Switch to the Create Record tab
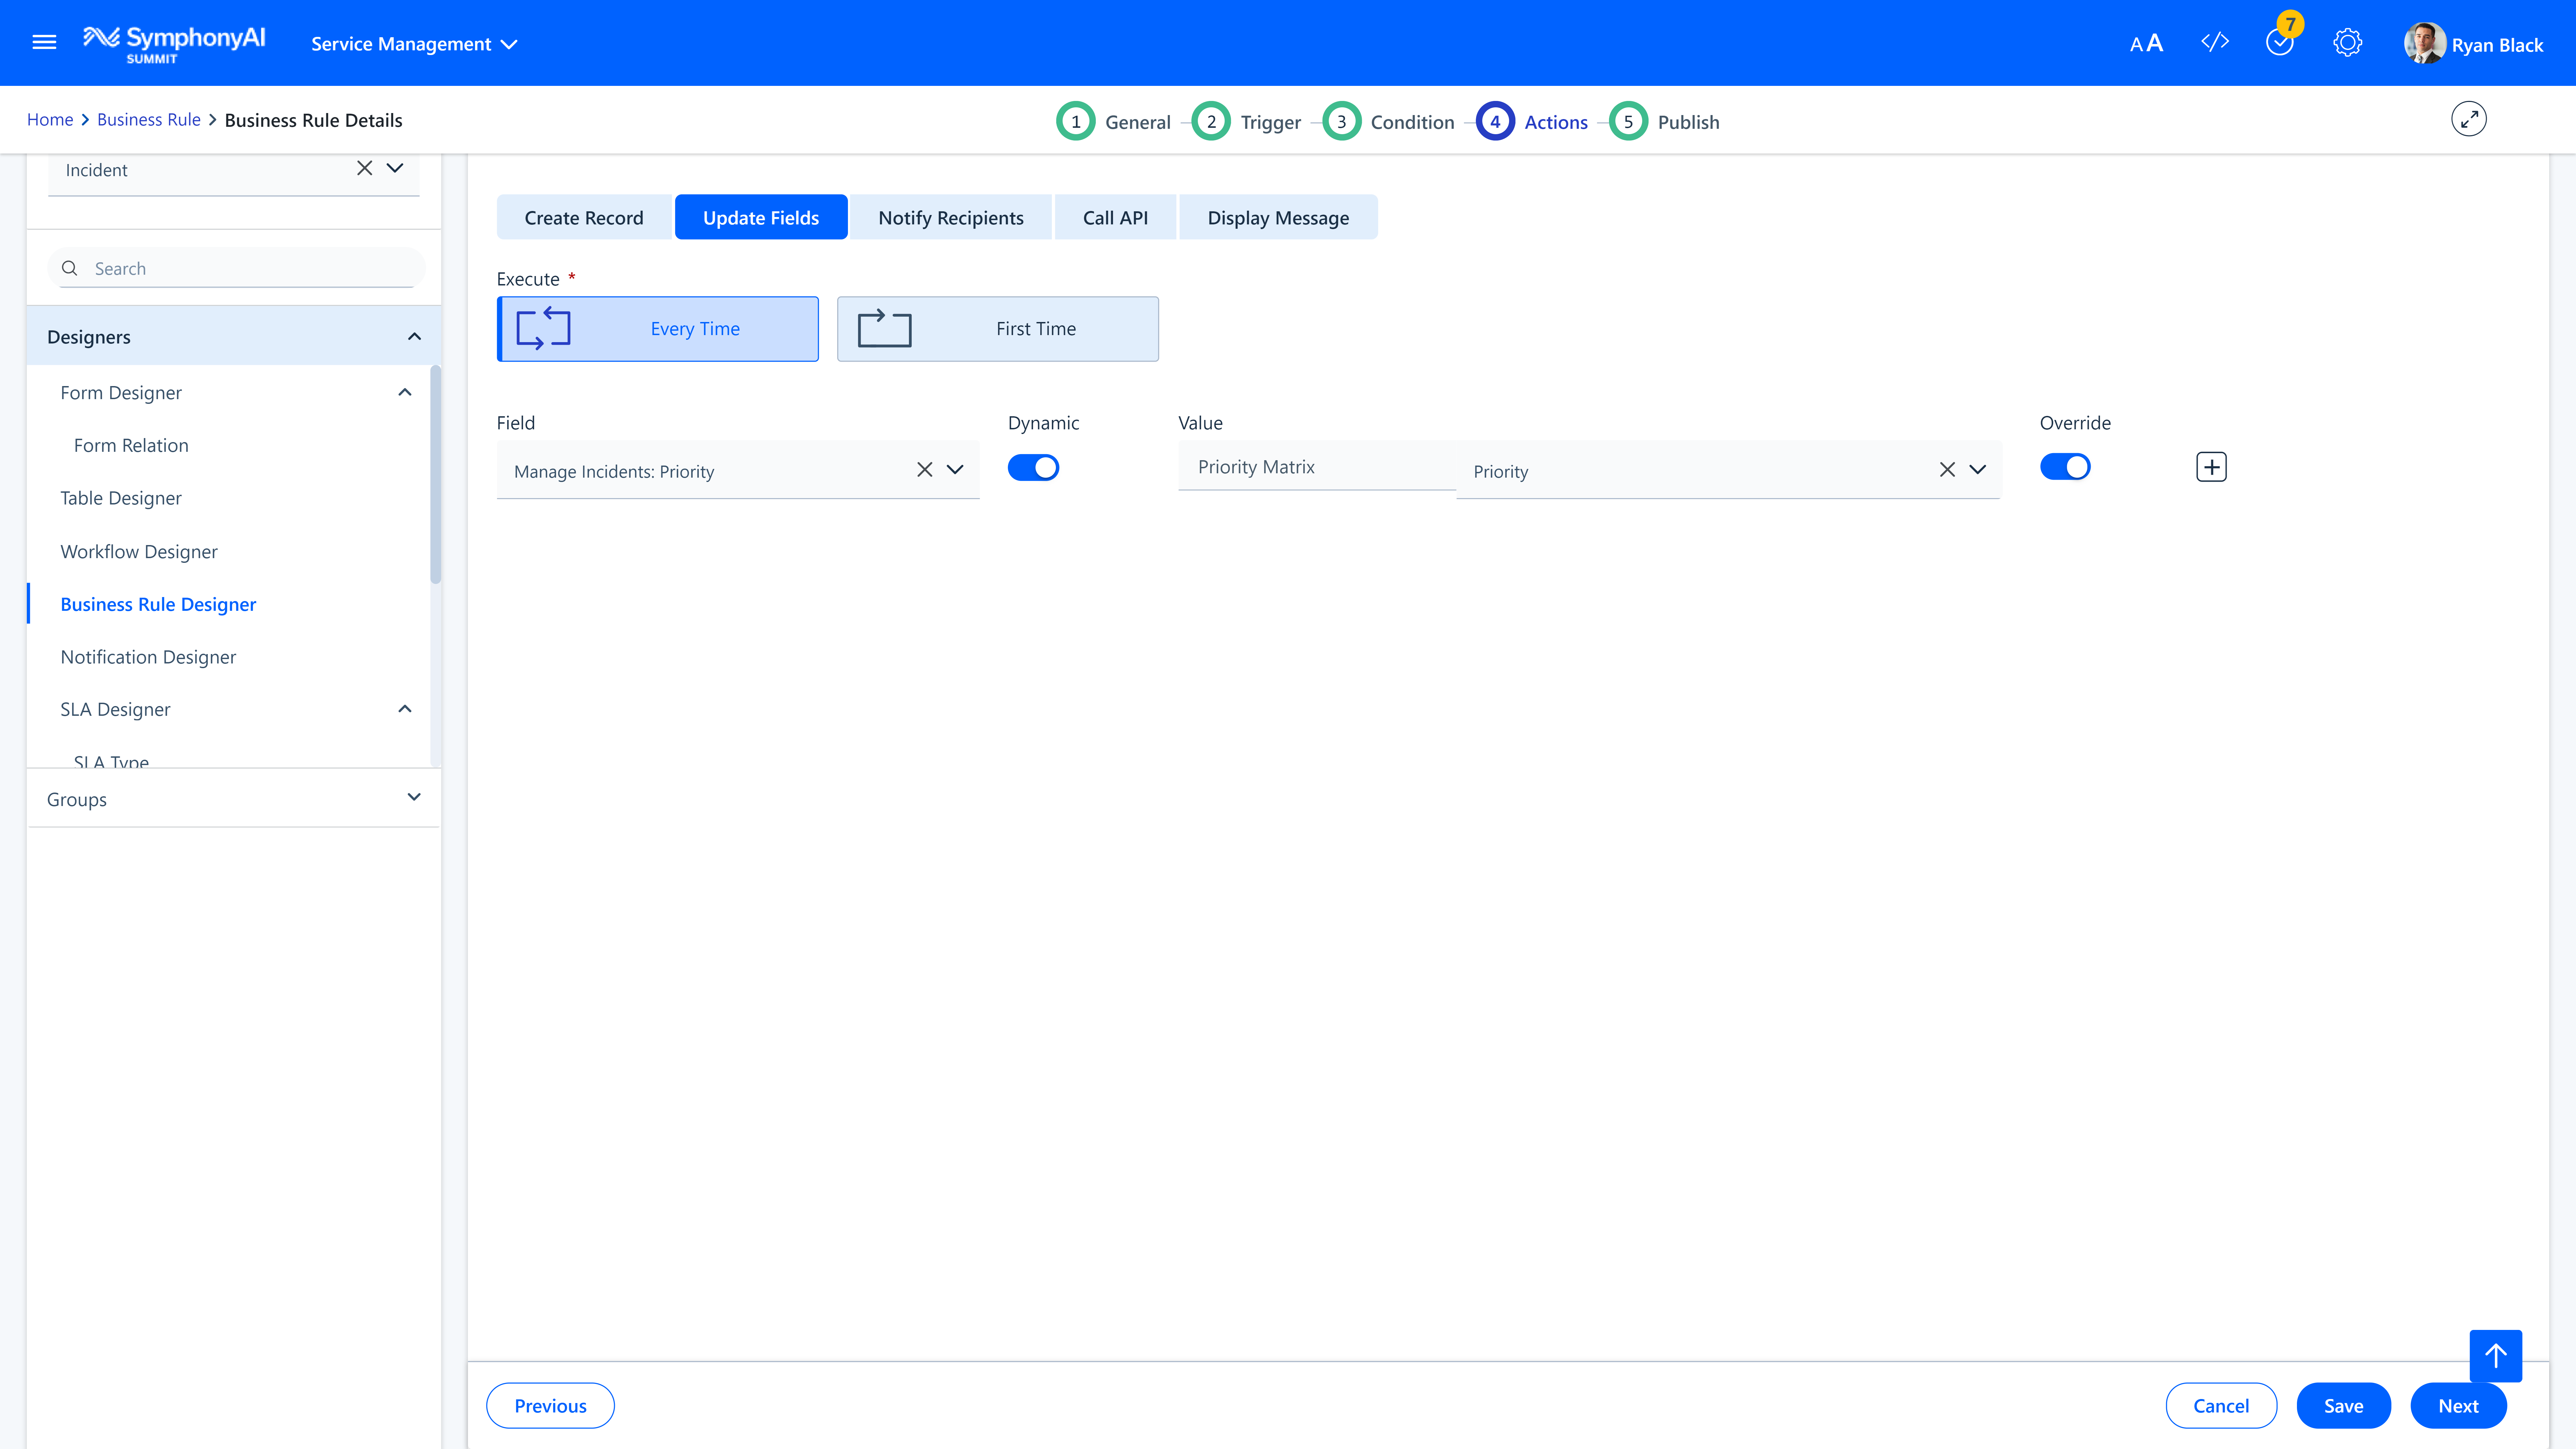This screenshot has width=2576, height=1449. 584,217
